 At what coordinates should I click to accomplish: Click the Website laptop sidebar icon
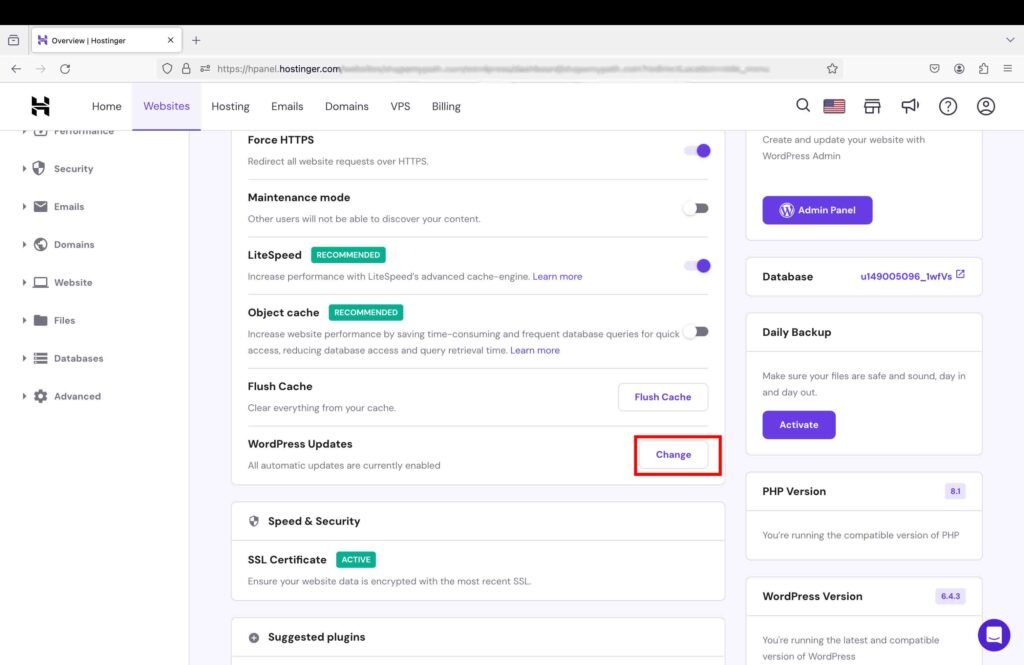(x=40, y=282)
